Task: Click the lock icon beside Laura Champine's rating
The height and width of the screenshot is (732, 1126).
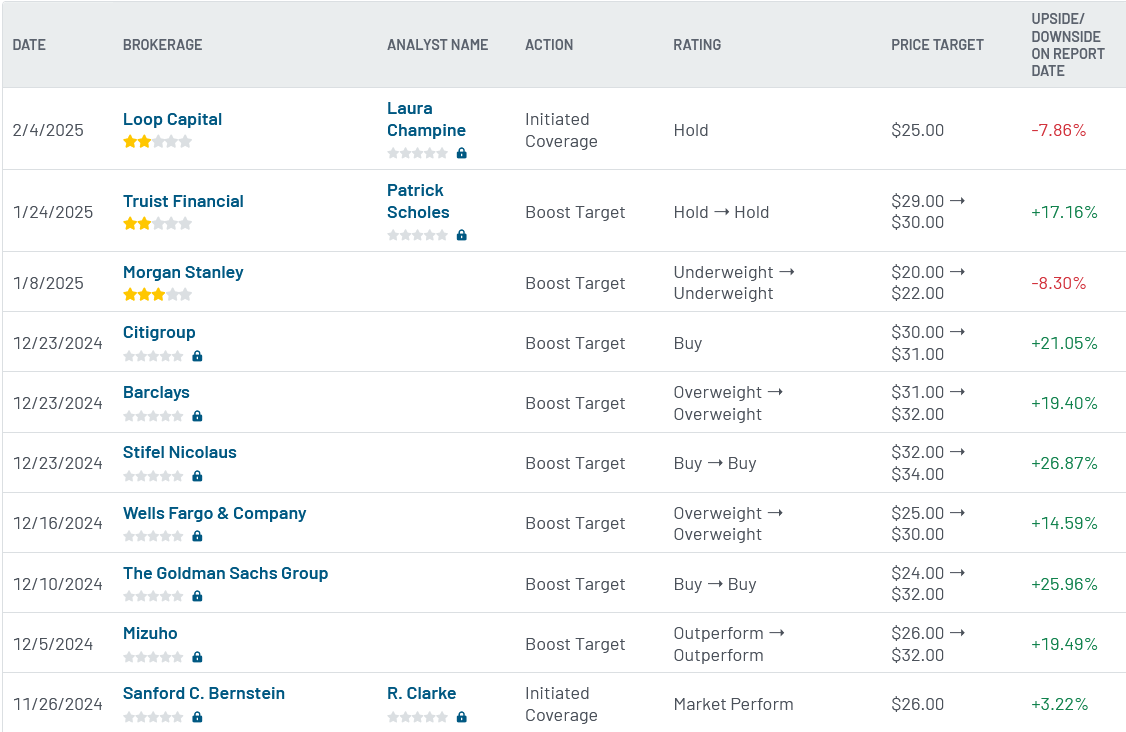Action: tap(462, 153)
